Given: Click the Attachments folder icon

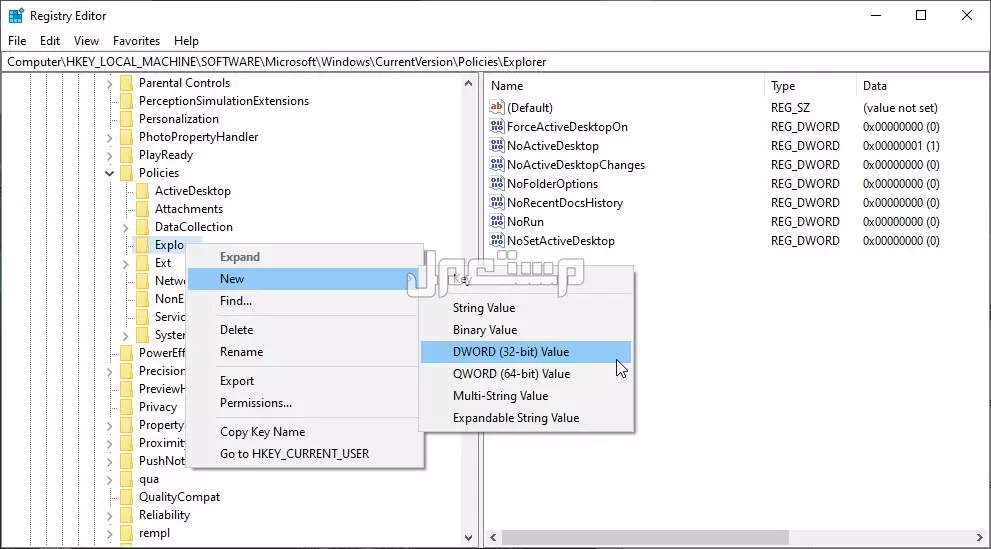Looking at the screenshot, I should tap(143, 209).
